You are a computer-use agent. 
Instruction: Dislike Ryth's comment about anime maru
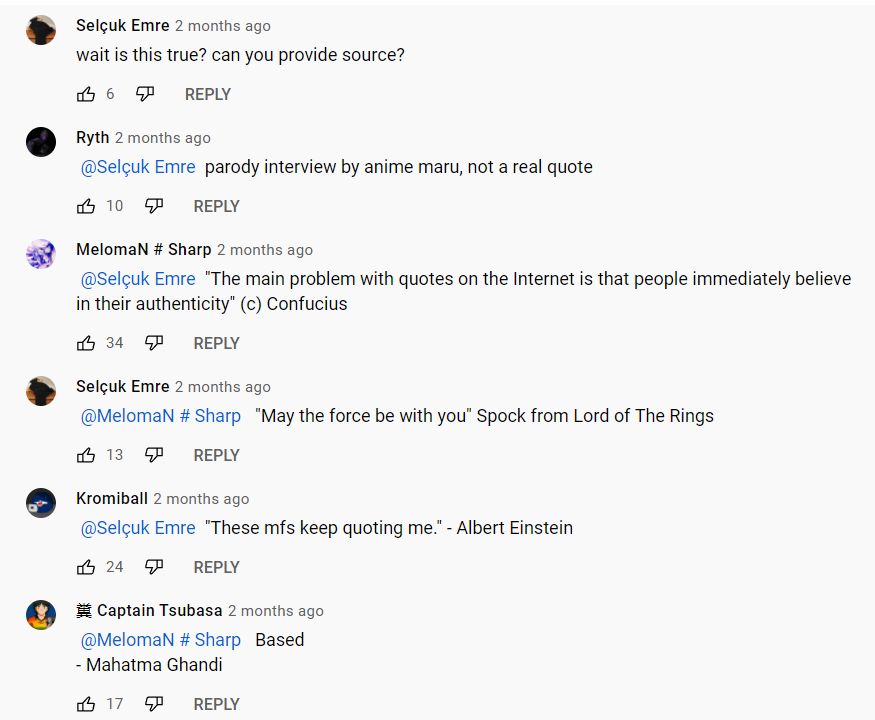pos(154,206)
